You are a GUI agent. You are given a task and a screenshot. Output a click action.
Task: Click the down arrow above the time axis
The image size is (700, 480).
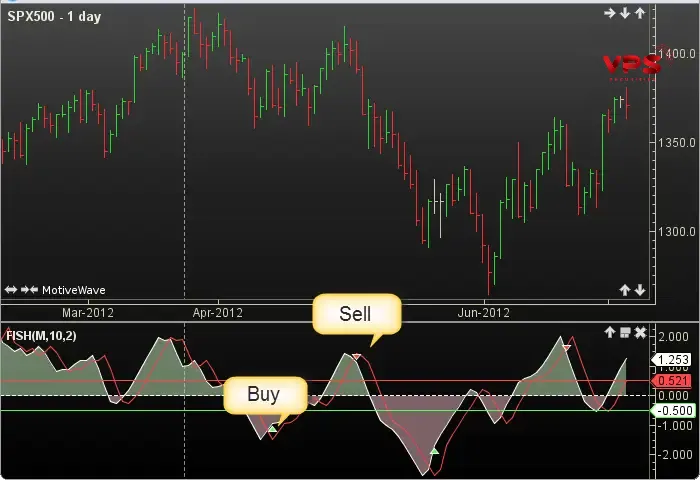tap(640, 290)
